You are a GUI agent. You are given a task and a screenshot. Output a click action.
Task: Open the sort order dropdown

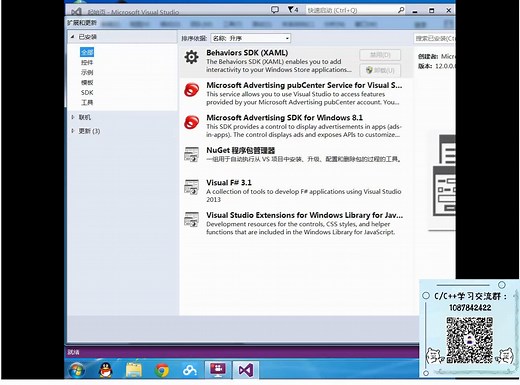click(x=251, y=38)
